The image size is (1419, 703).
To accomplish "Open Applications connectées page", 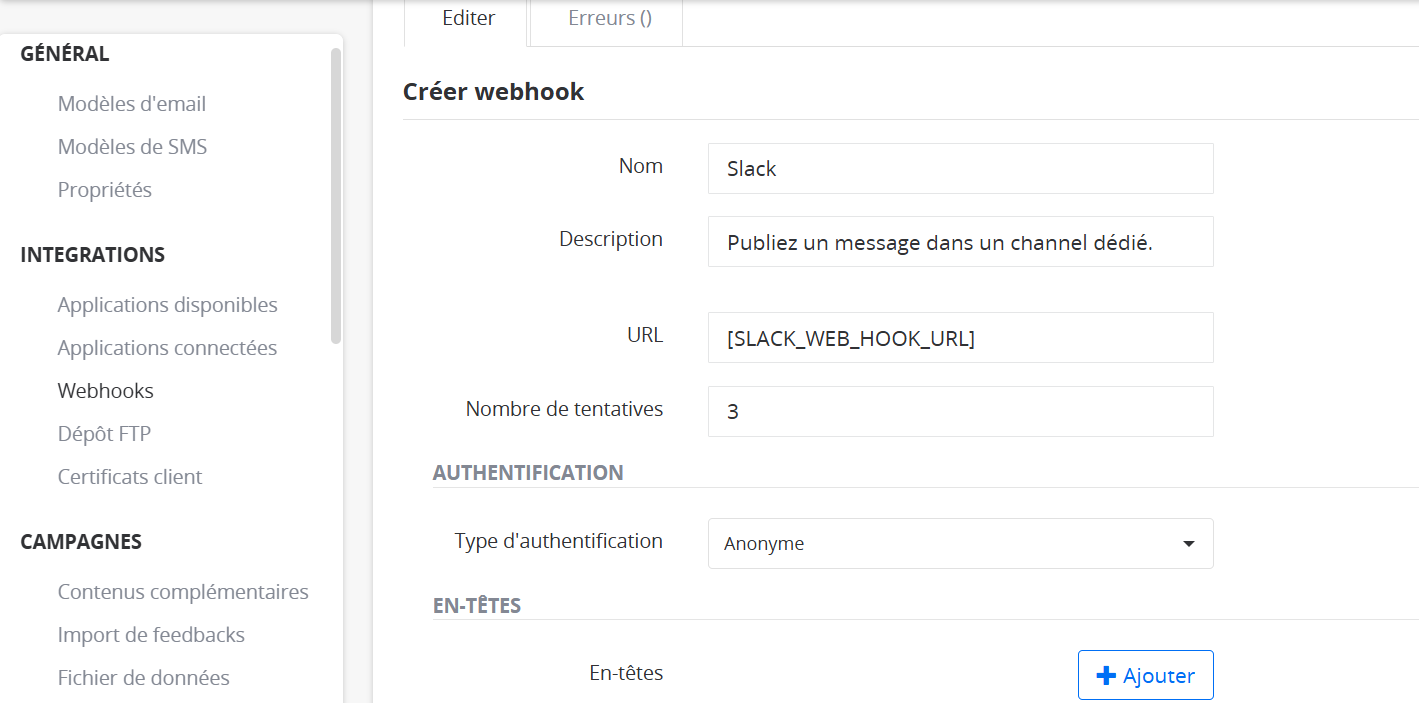I will coord(167,348).
